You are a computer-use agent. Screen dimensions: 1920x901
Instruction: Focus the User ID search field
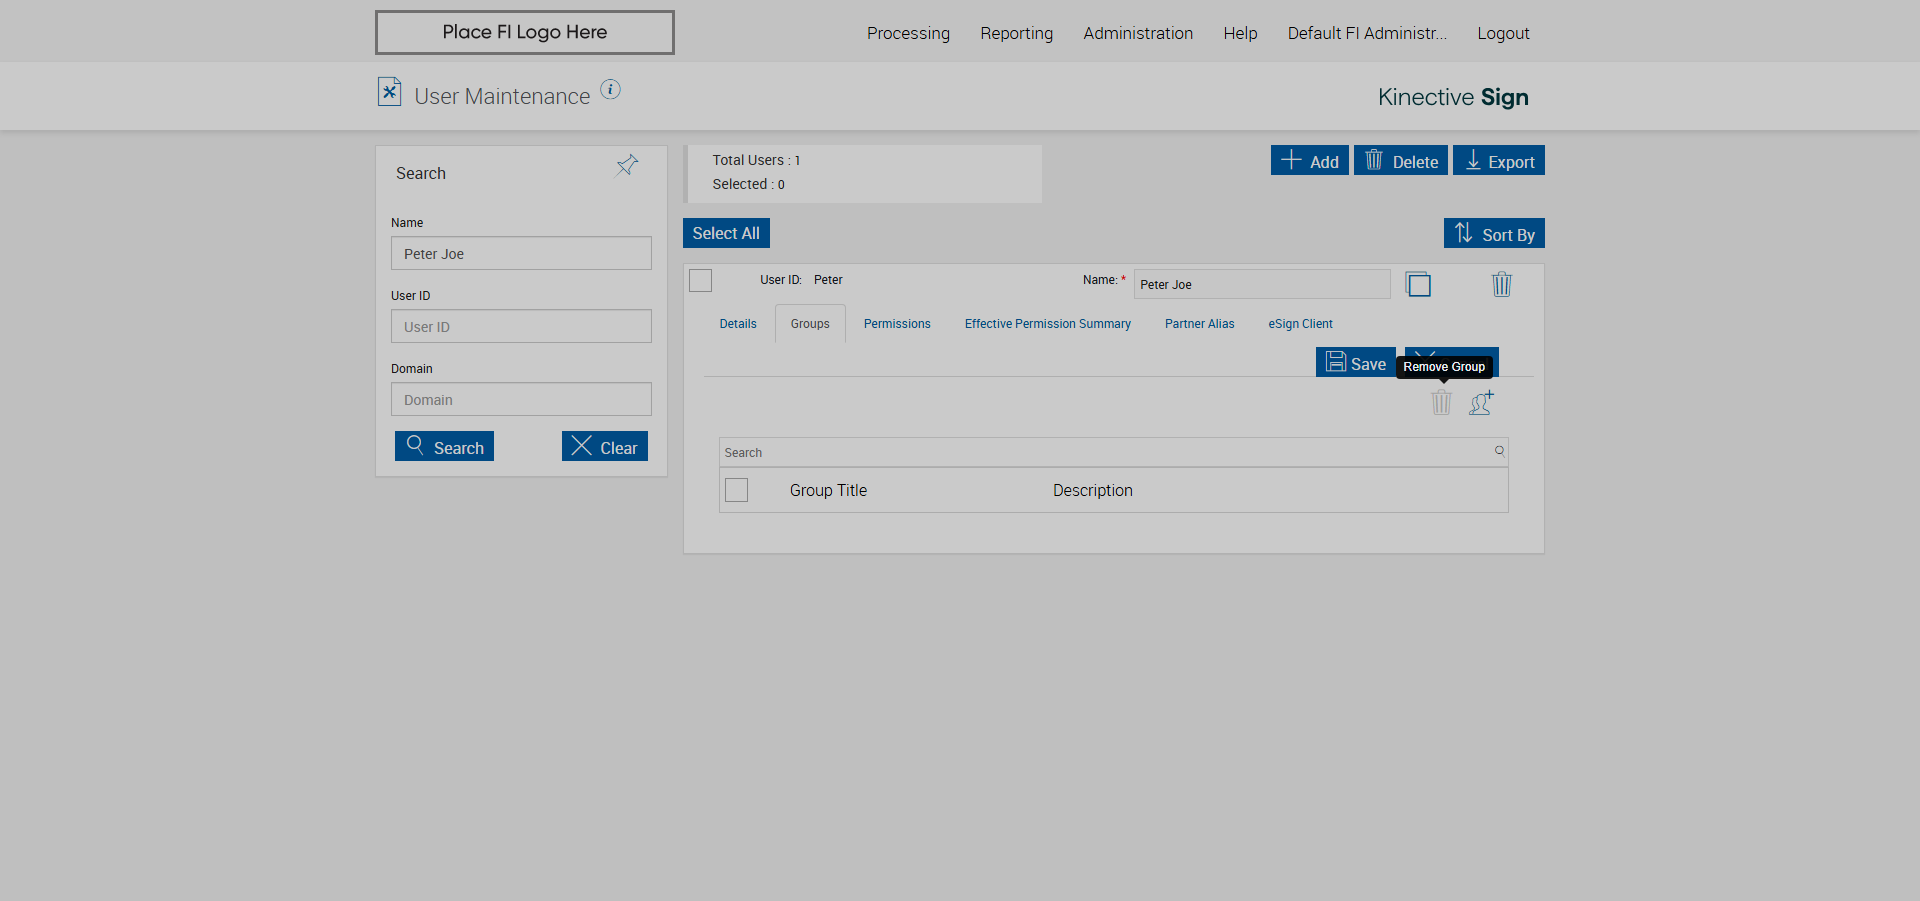click(521, 326)
